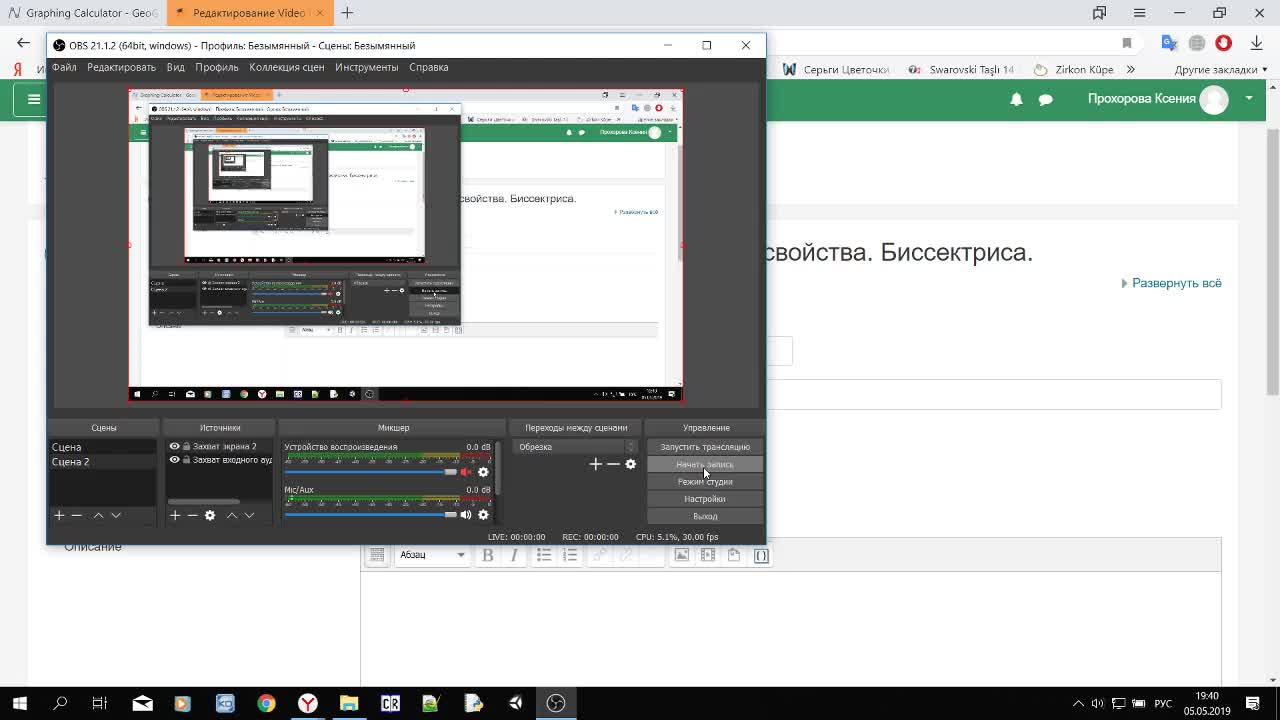This screenshot has width=1280, height=720.
Task: Open the Абзац paragraph style dropdown
Action: click(x=432, y=555)
